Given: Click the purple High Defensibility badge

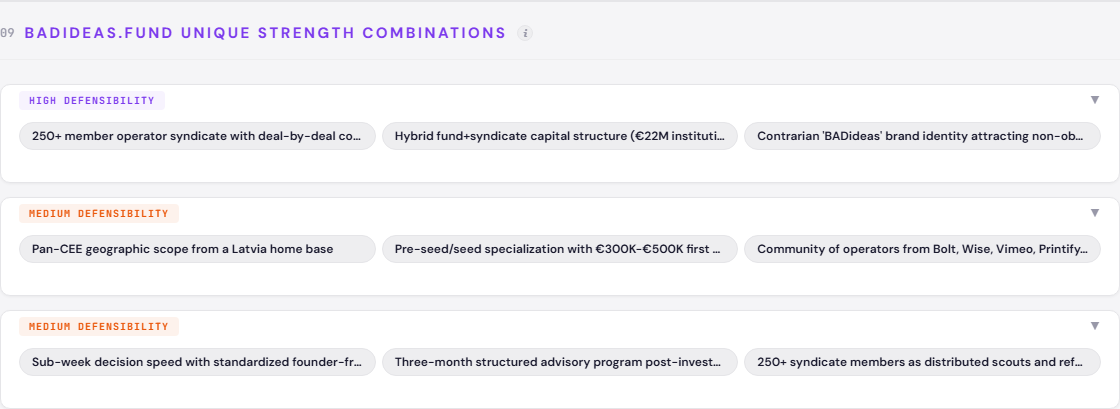Looking at the screenshot, I should coord(92,100).
